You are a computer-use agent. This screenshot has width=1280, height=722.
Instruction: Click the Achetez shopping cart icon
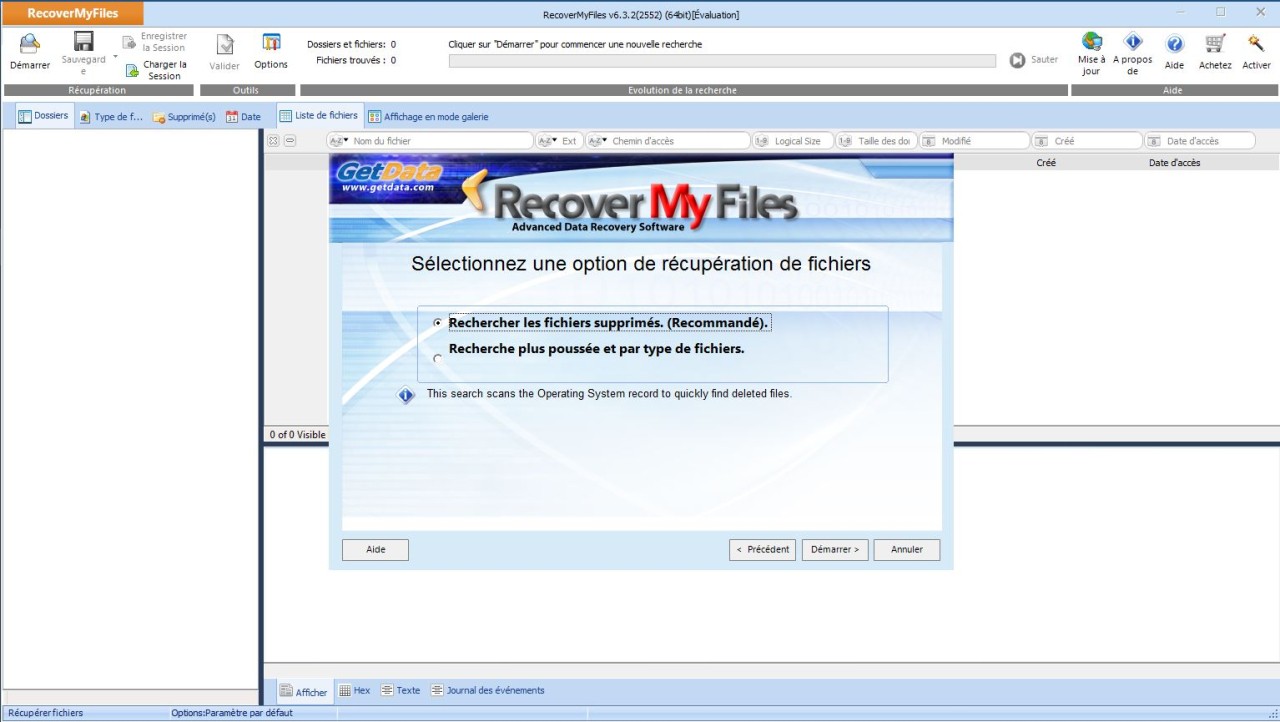[1215, 47]
